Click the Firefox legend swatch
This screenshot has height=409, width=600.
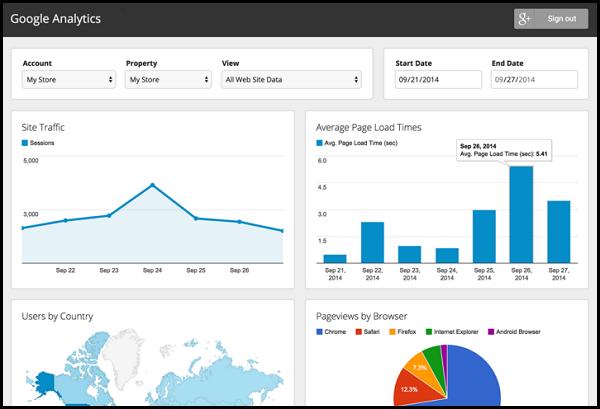[392, 332]
